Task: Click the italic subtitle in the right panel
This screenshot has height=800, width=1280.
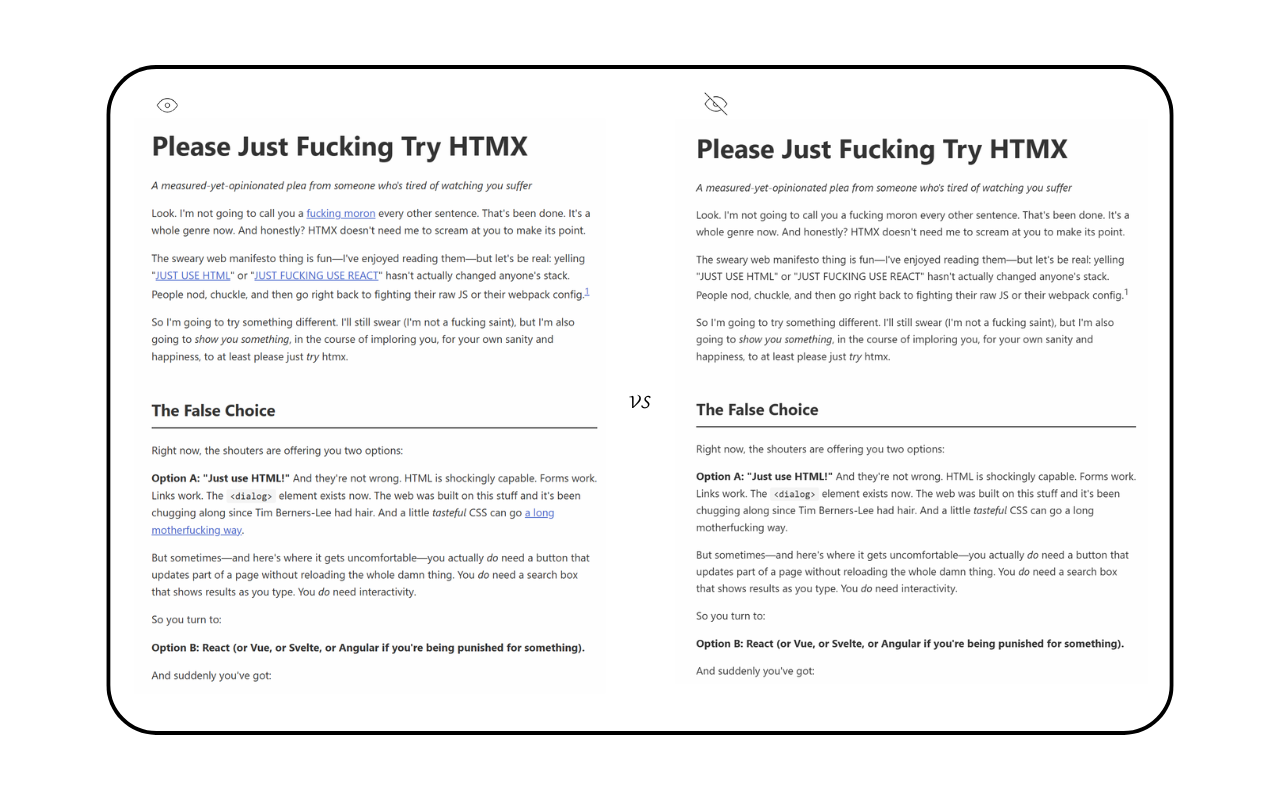Action: [x=884, y=188]
